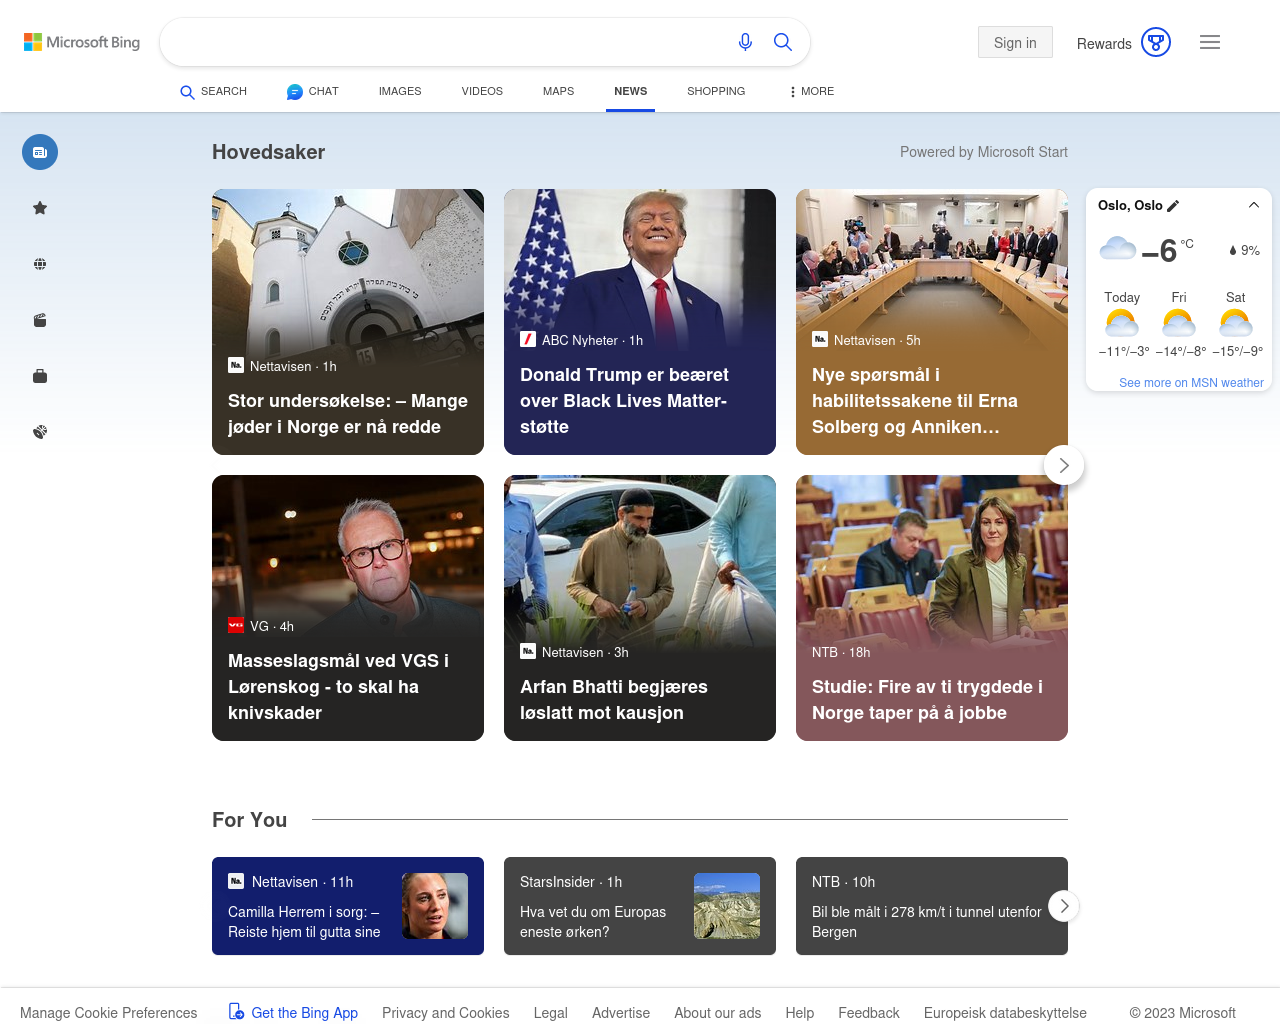Select the globe world news sidebar icon
Image resolution: width=1280 pixels, height=1024 pixels.
click(x=40, y=264)
